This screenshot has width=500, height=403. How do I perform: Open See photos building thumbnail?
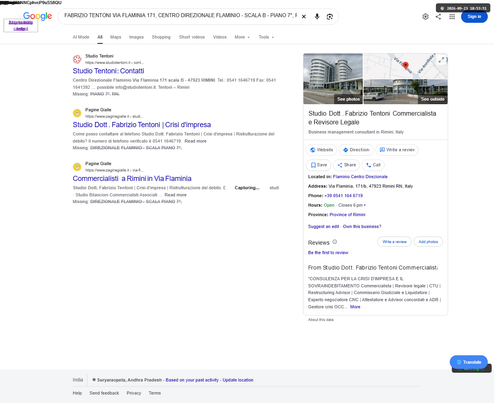tap(333, 79)
